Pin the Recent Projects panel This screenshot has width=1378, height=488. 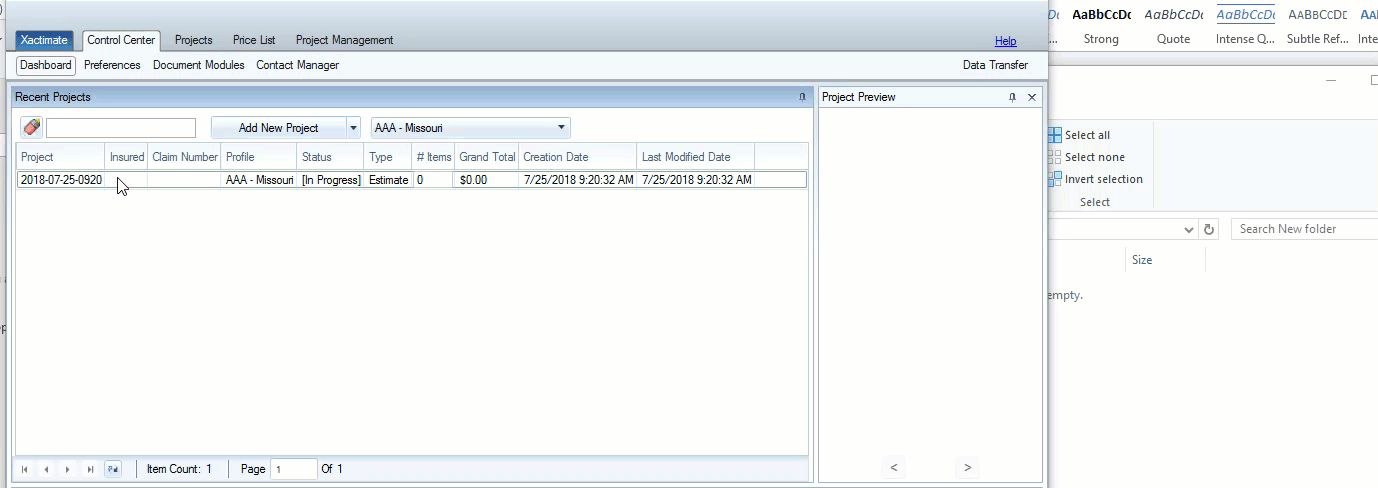(802, 97)
